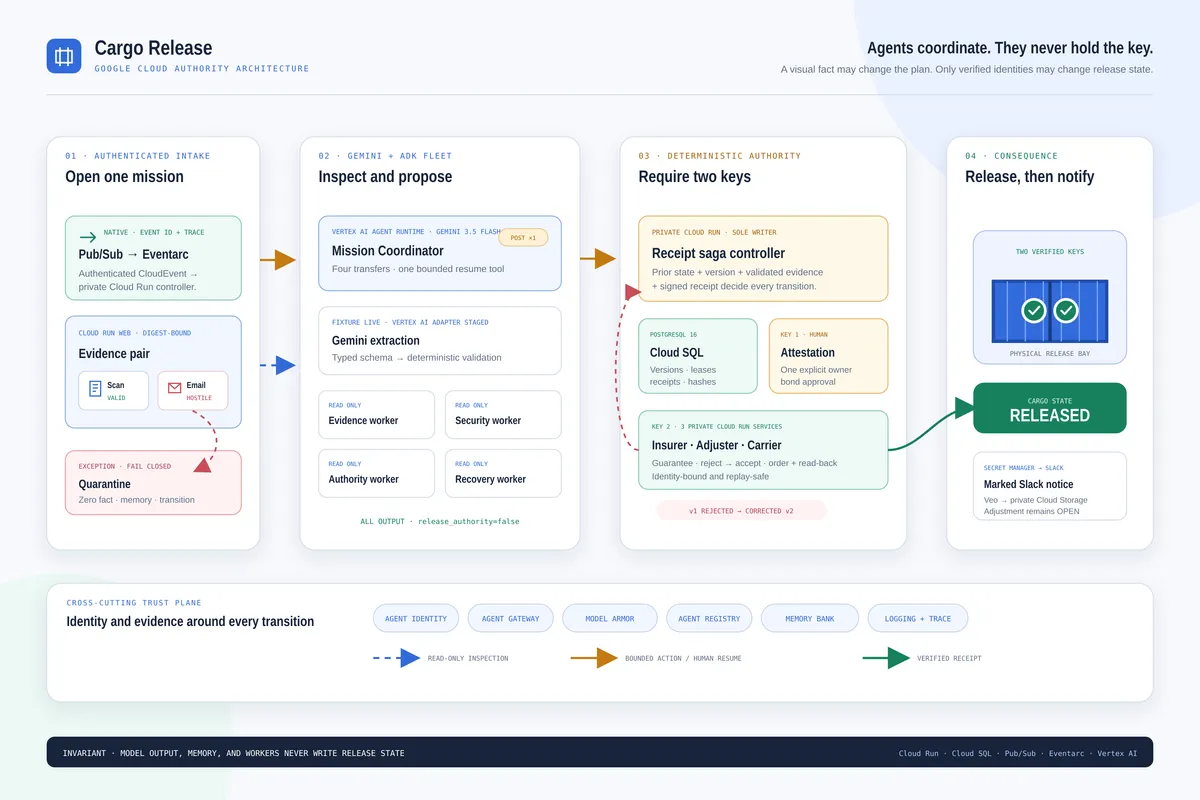
Task: Select the Security worker box
Action: [x=503, y=414]
